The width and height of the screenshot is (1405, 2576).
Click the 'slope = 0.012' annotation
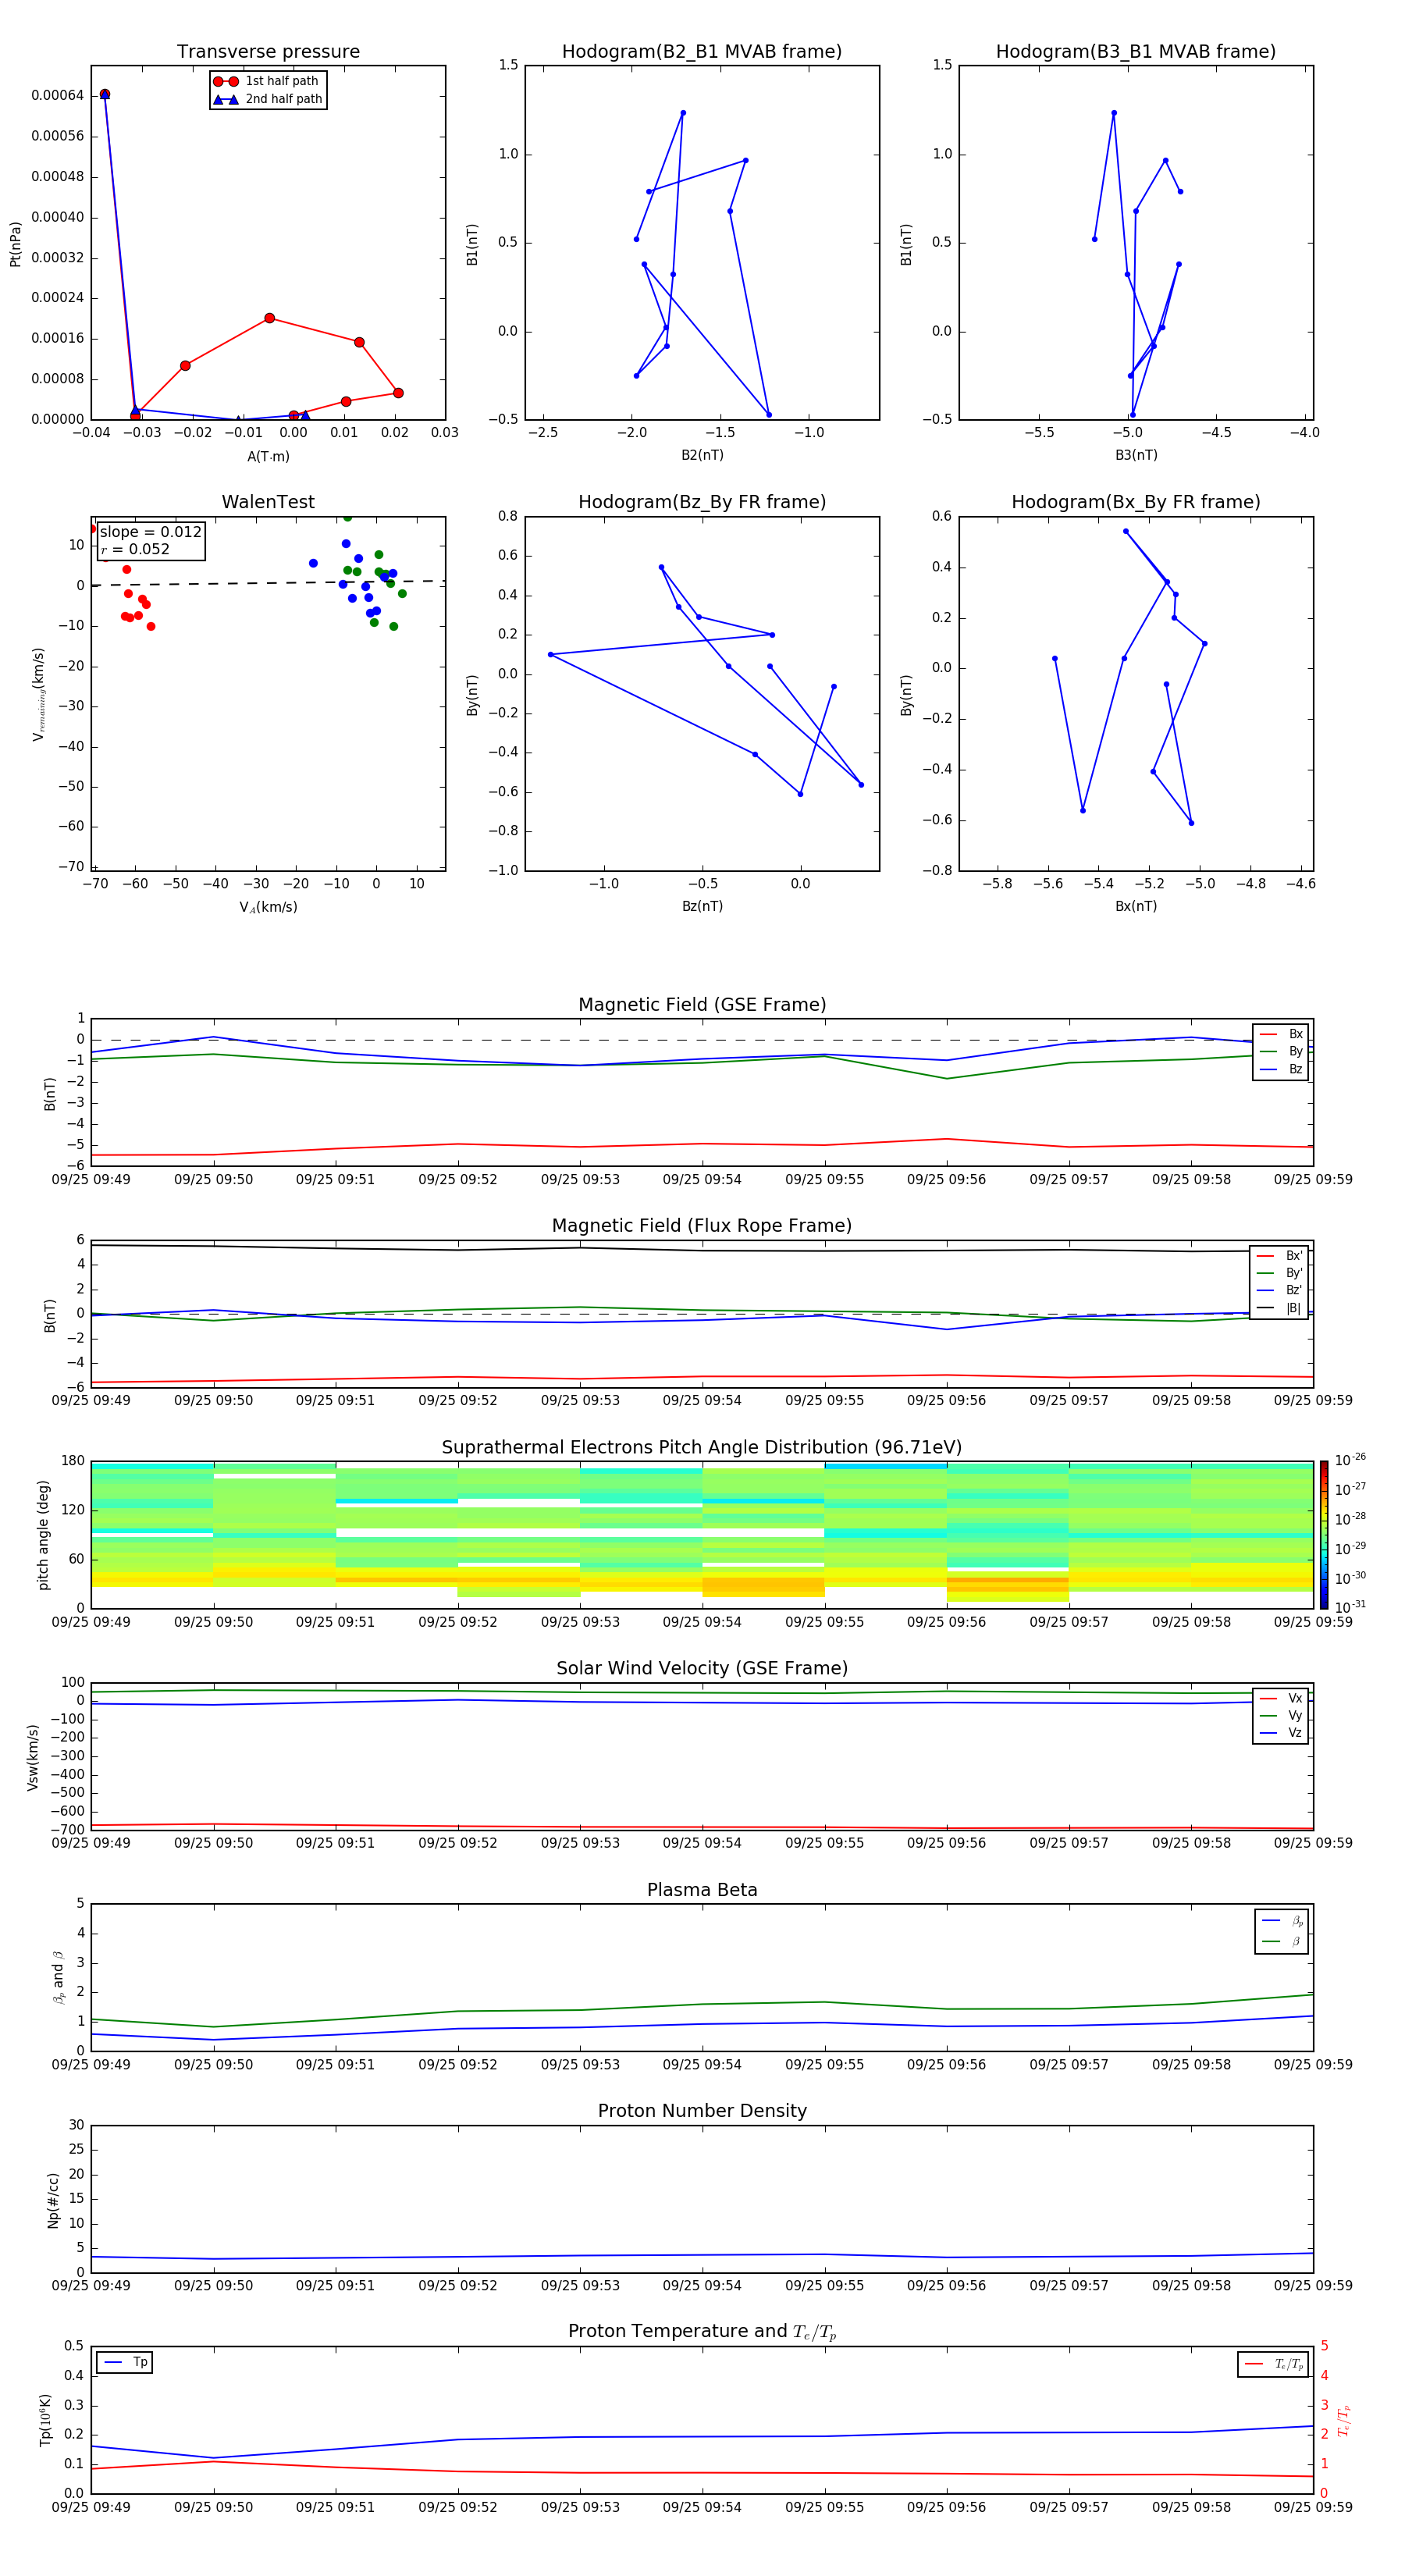coord(151,532)
